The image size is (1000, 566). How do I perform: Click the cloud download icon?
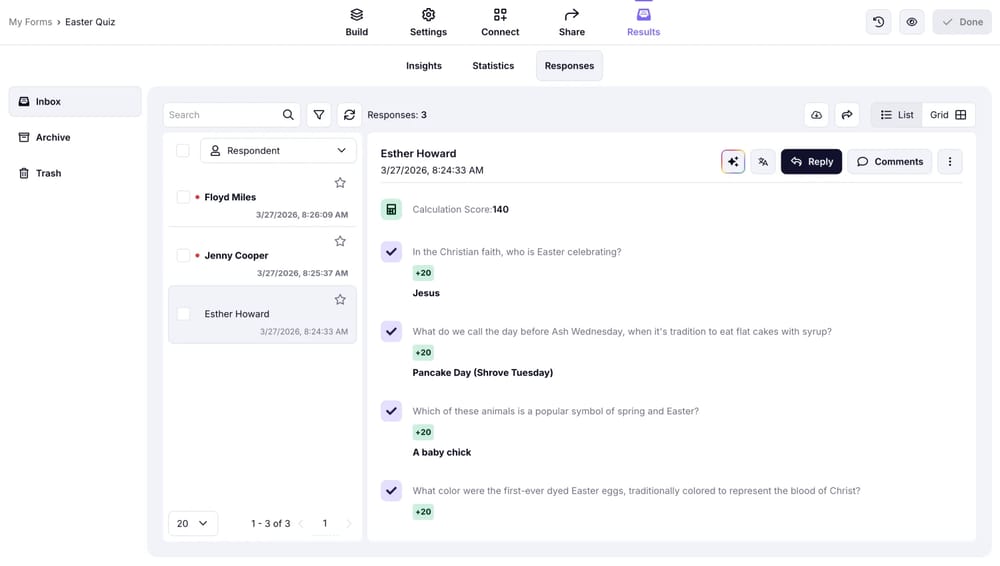point(817,115)
